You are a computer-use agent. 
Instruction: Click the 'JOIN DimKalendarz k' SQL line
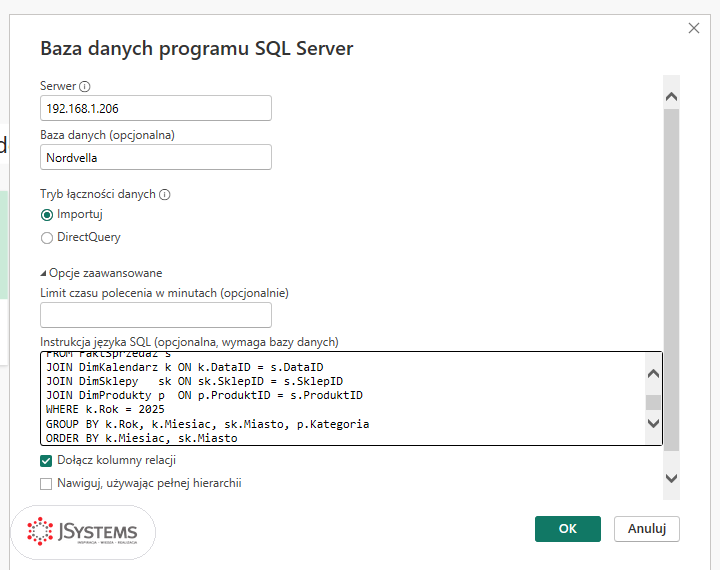(x=185, y=367)
